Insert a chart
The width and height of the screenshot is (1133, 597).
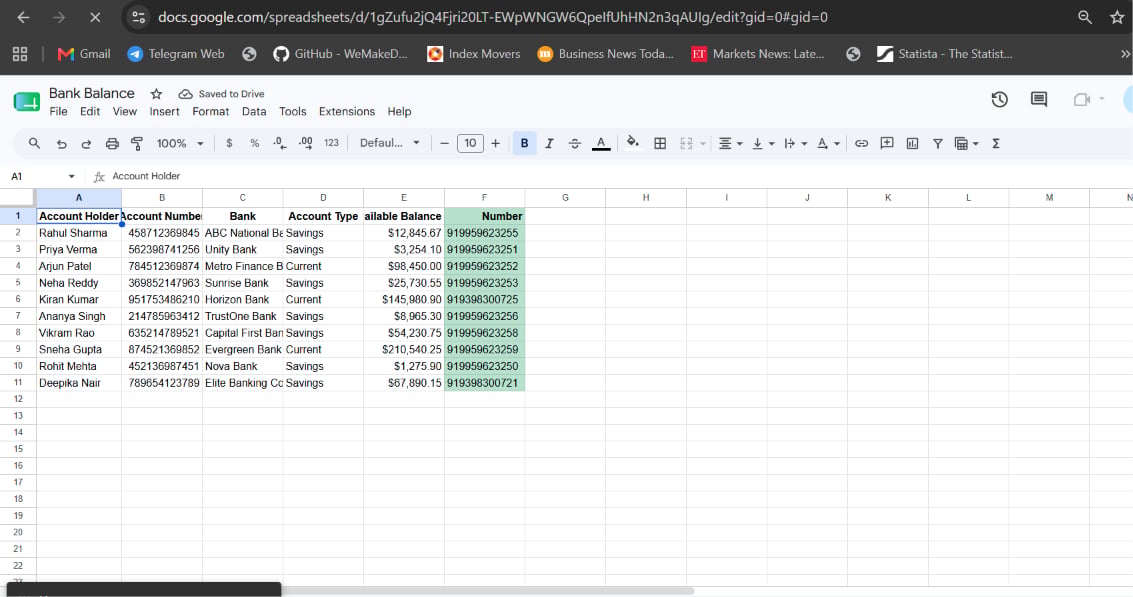coord(912,143)
